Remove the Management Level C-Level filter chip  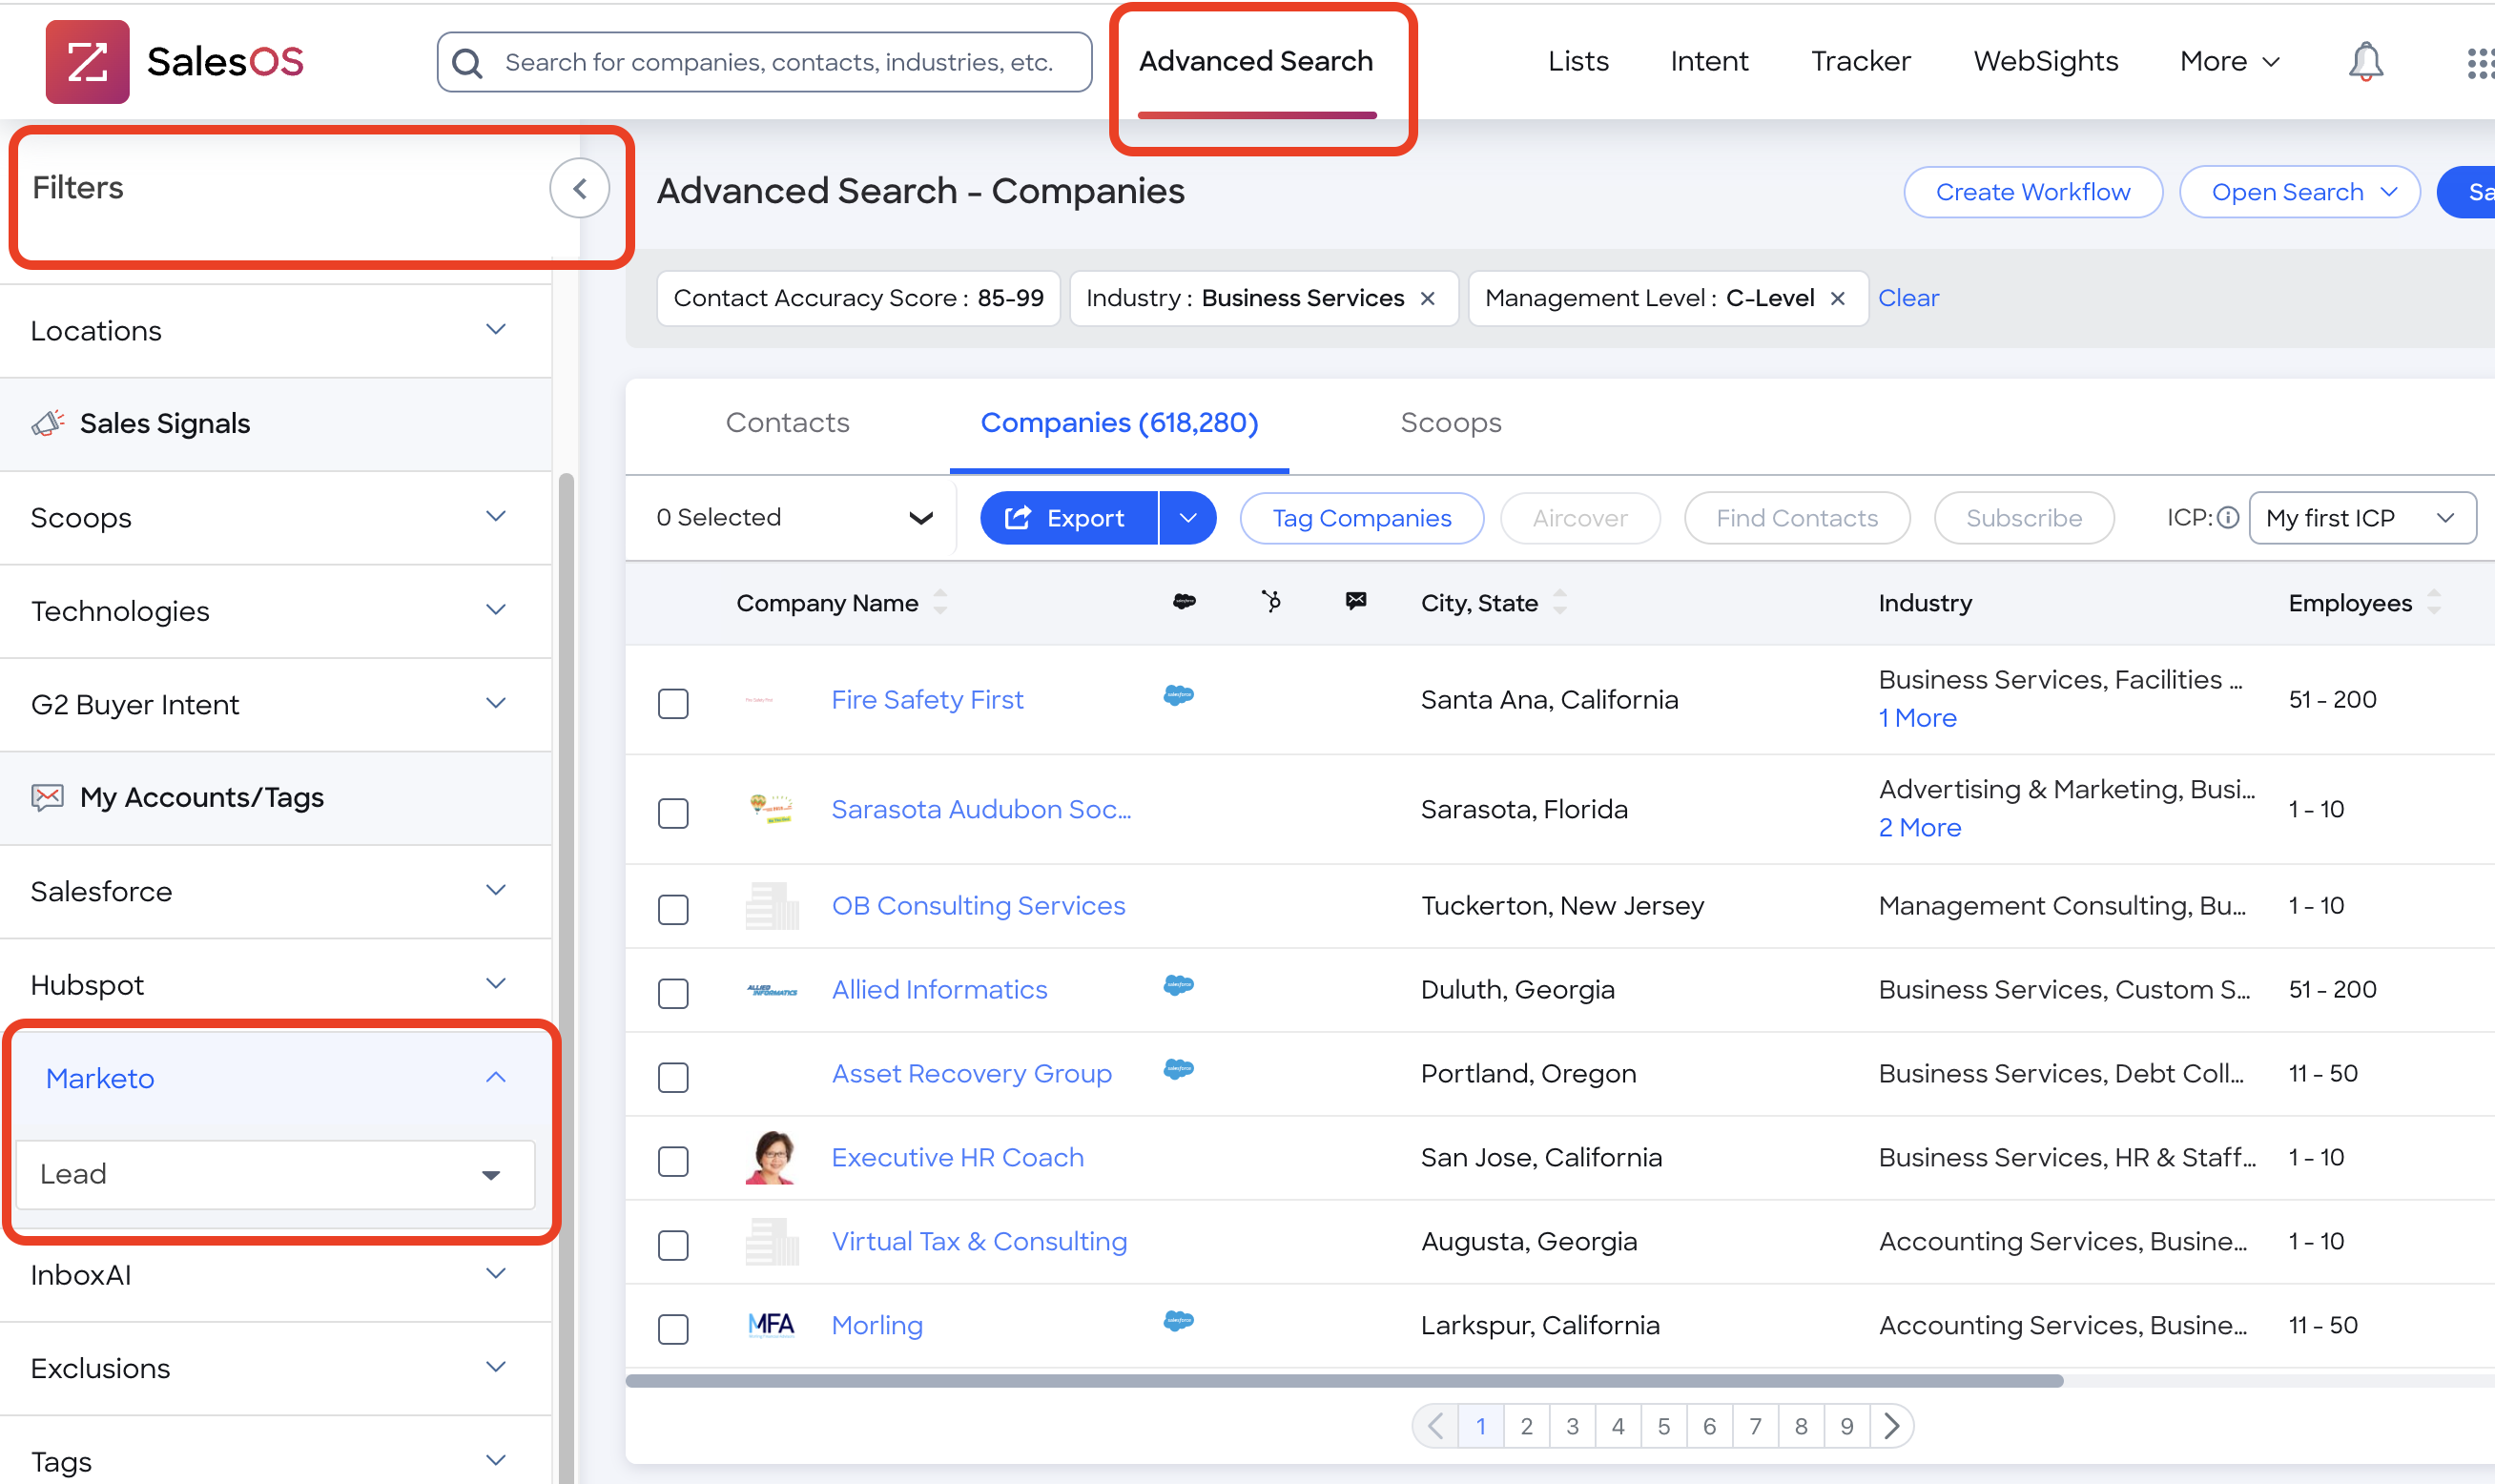pyautogui.click(x=1837, y=299)
